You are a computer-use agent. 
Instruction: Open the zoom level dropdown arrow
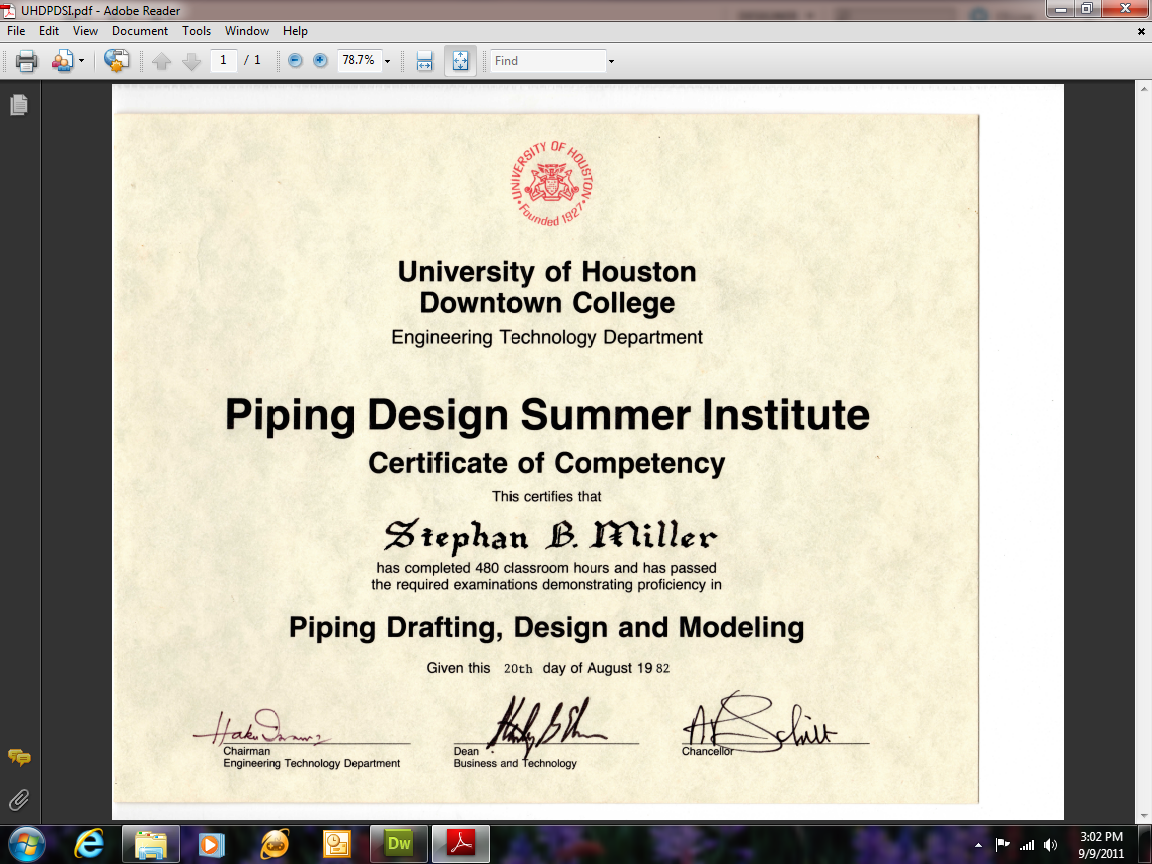387,61
